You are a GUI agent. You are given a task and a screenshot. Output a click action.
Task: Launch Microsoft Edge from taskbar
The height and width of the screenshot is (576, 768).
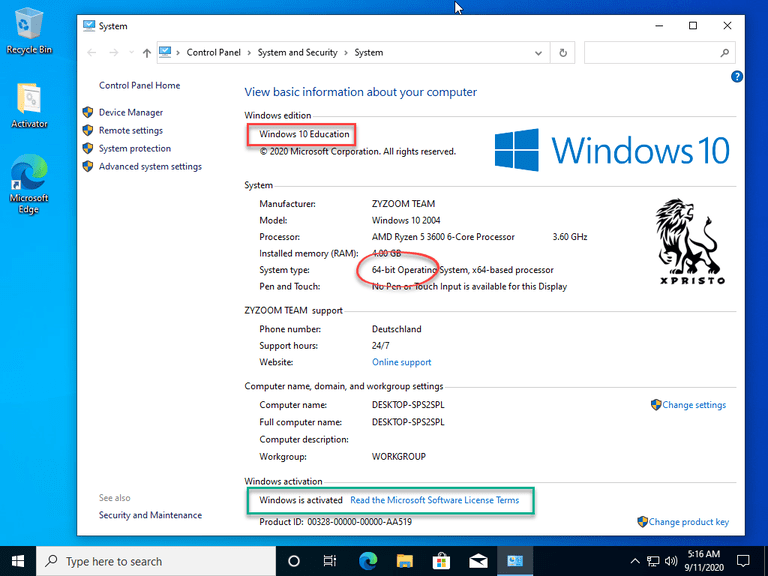coord(368,561)
